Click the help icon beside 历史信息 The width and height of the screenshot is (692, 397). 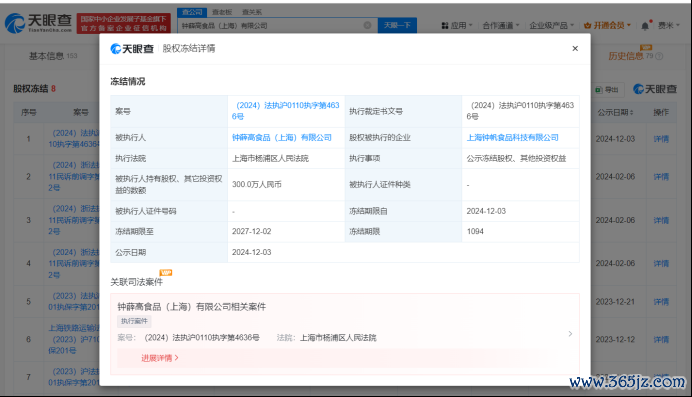click(659, 56)
